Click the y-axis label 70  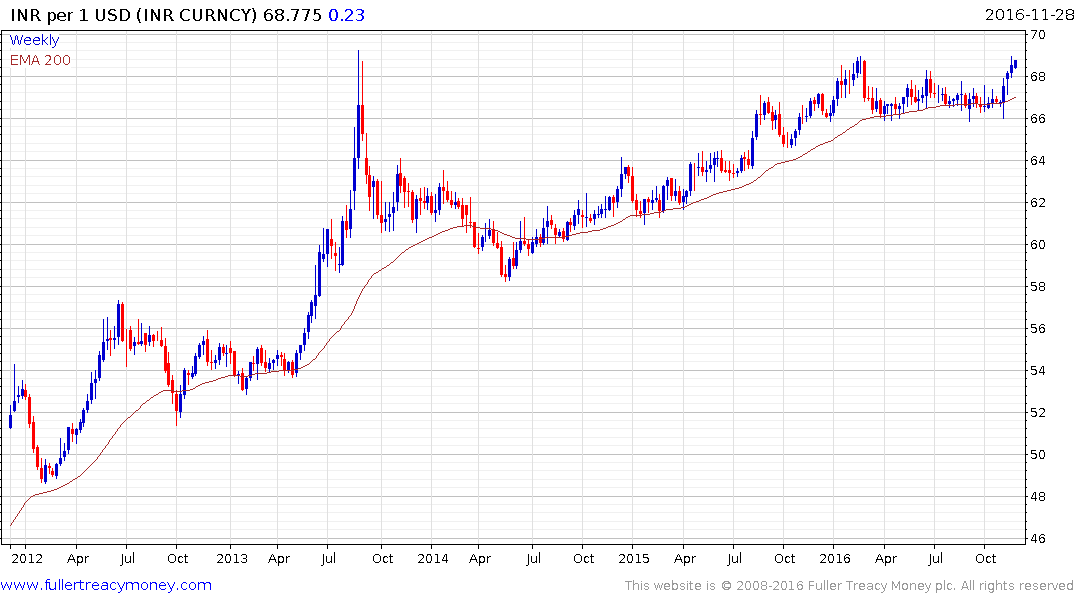click(x=1037, y=35)
